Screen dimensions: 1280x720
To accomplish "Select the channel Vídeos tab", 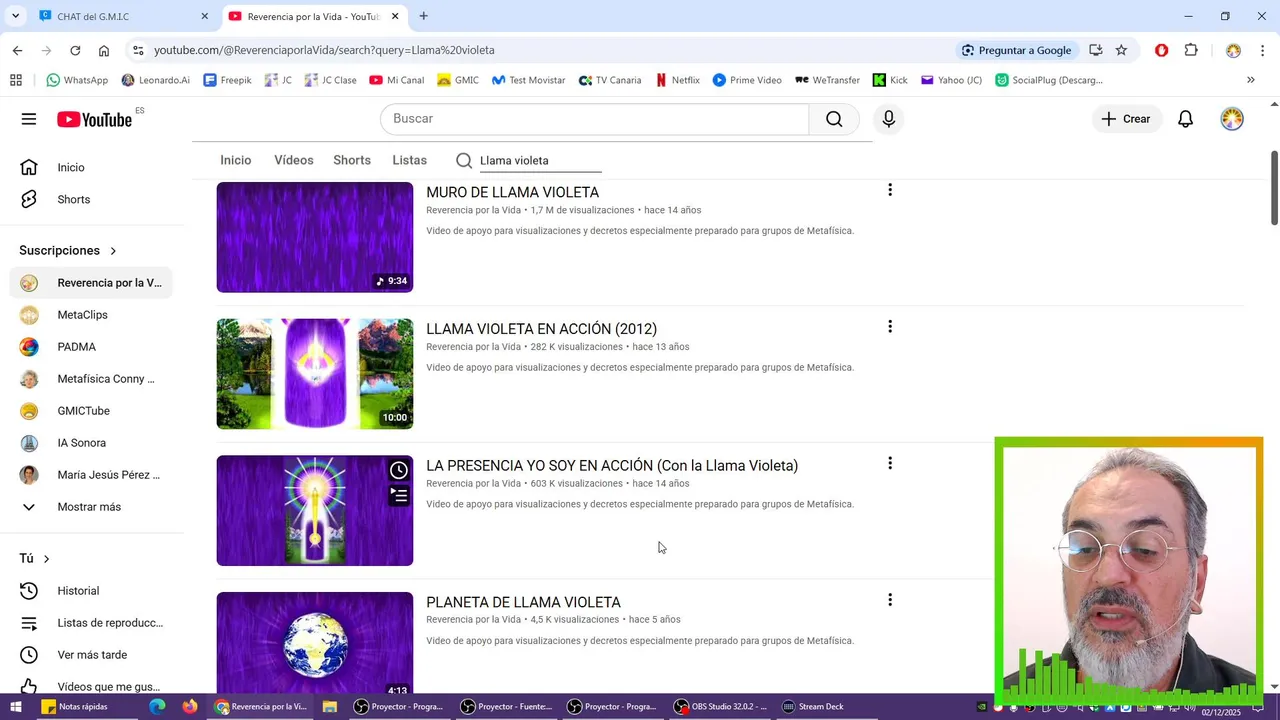I will click(294, 160).
